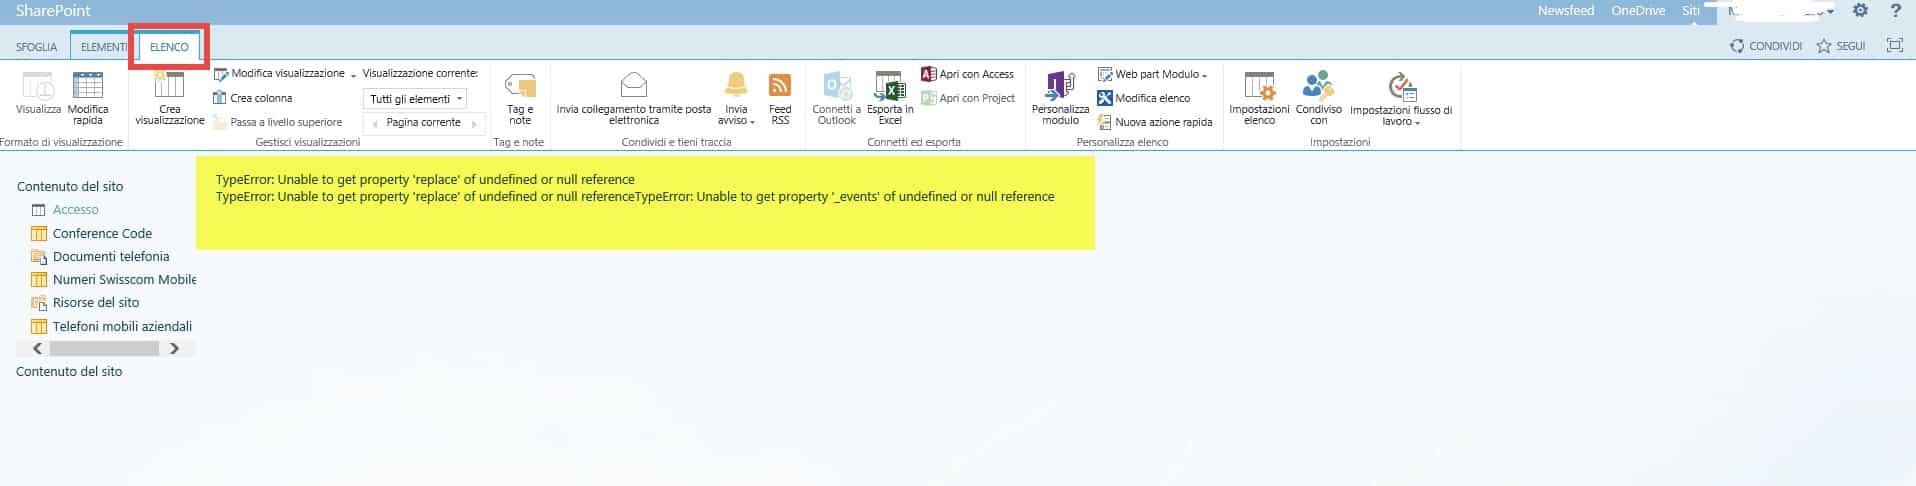Click bottom Contenuto del sito link
The image size is (1916, 486).
pos(70,372)
